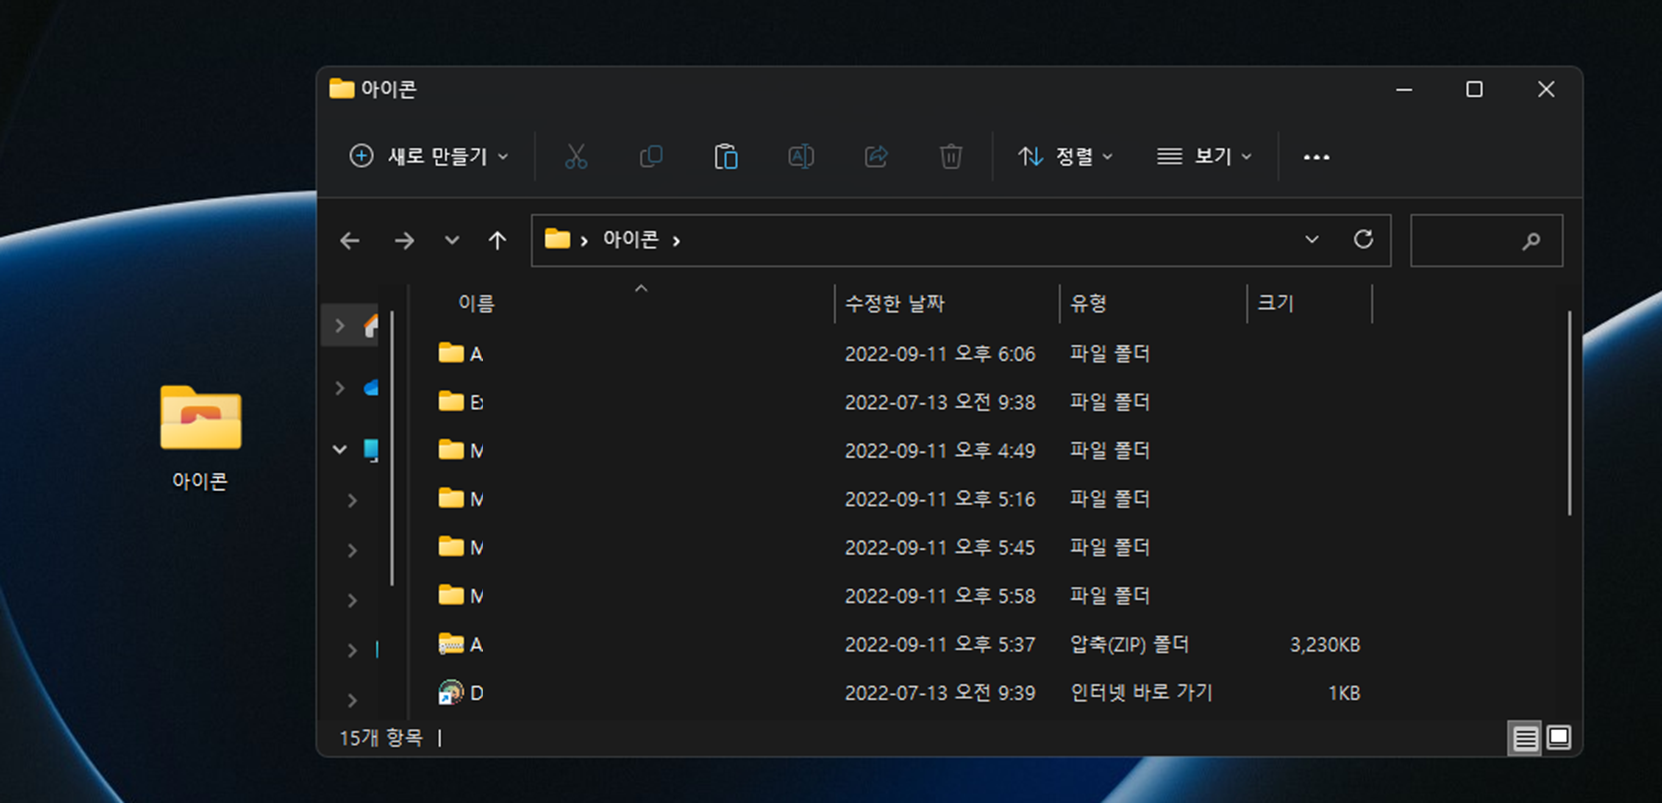Go forward with the right arrow
Image resolution: width=1662 pixels, height=803 pixels.
(404, 241)
